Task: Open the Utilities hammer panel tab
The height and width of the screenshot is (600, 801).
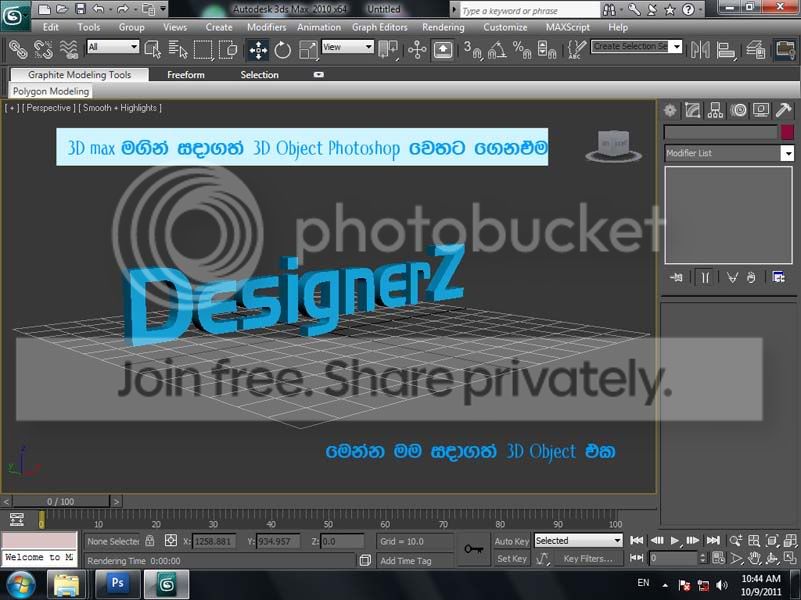Action: click(783, 110)
